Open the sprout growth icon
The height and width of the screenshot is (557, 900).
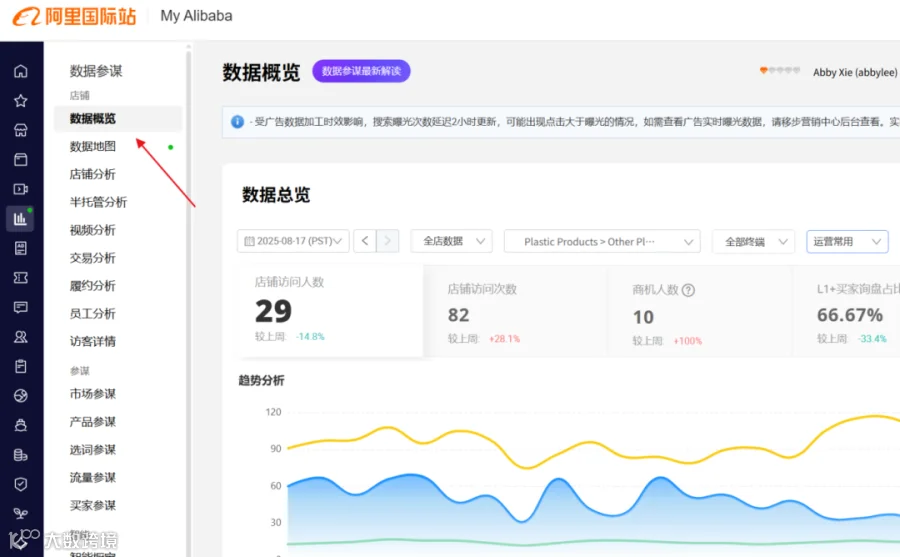21,513
